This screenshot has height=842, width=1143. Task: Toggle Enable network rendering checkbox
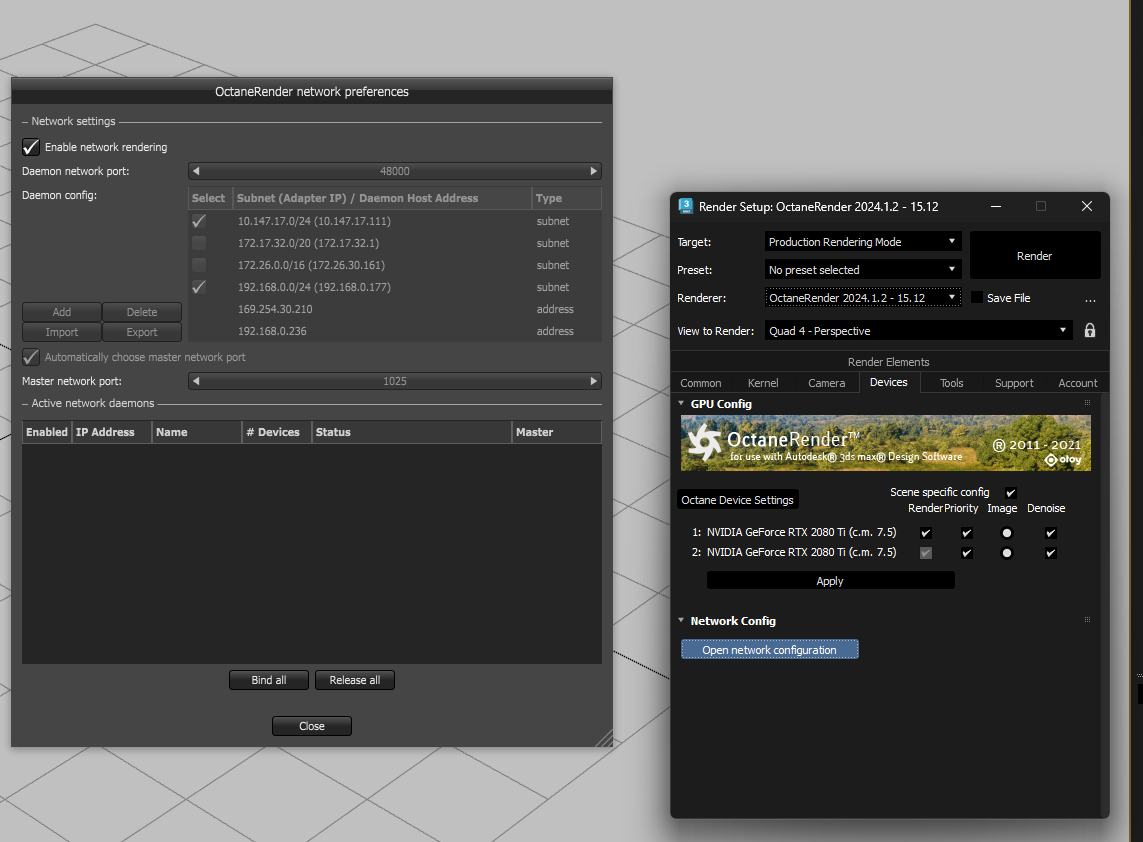pyautogui.click(x=31, y=147)
